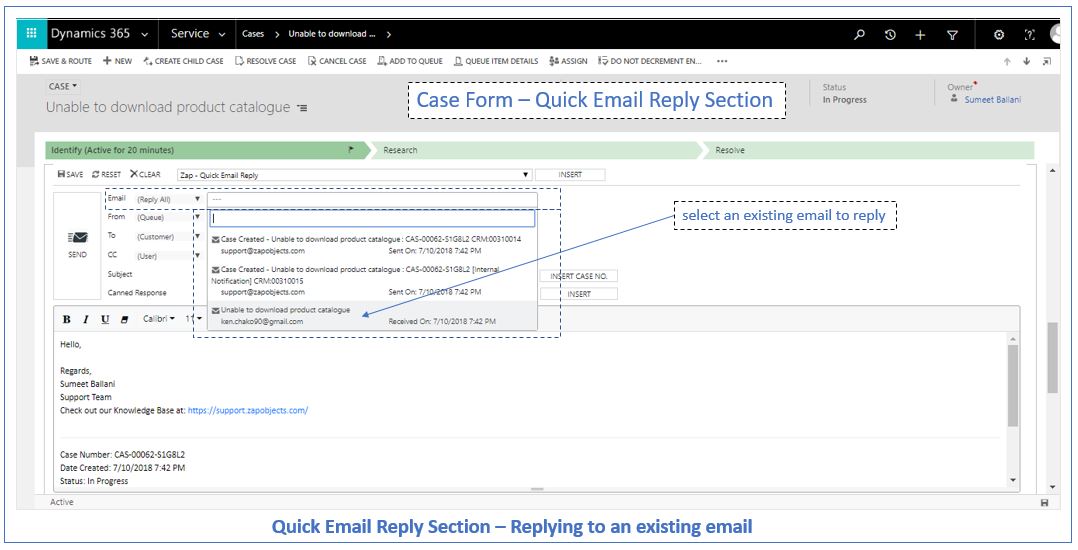
Task: Select Internal Notification email CRM:00310015
Action: (372, 280)
